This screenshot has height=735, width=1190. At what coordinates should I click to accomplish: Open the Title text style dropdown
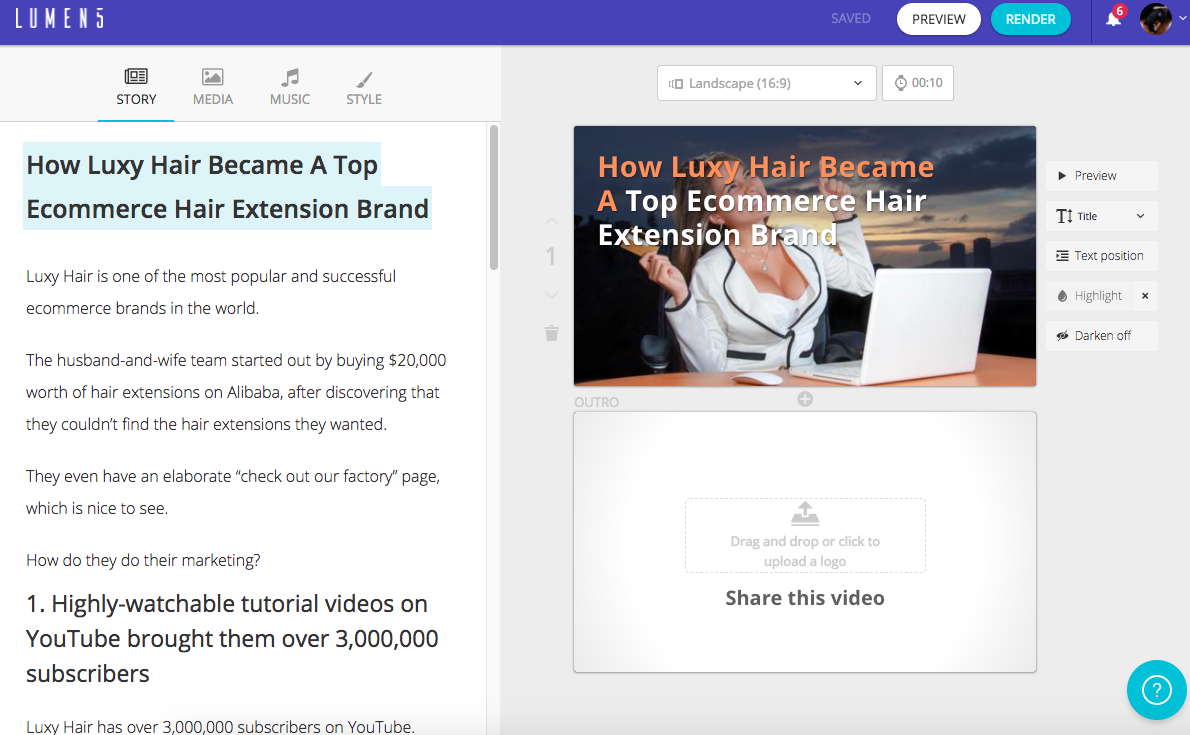pyautogui.click(x=1102, y=216)
